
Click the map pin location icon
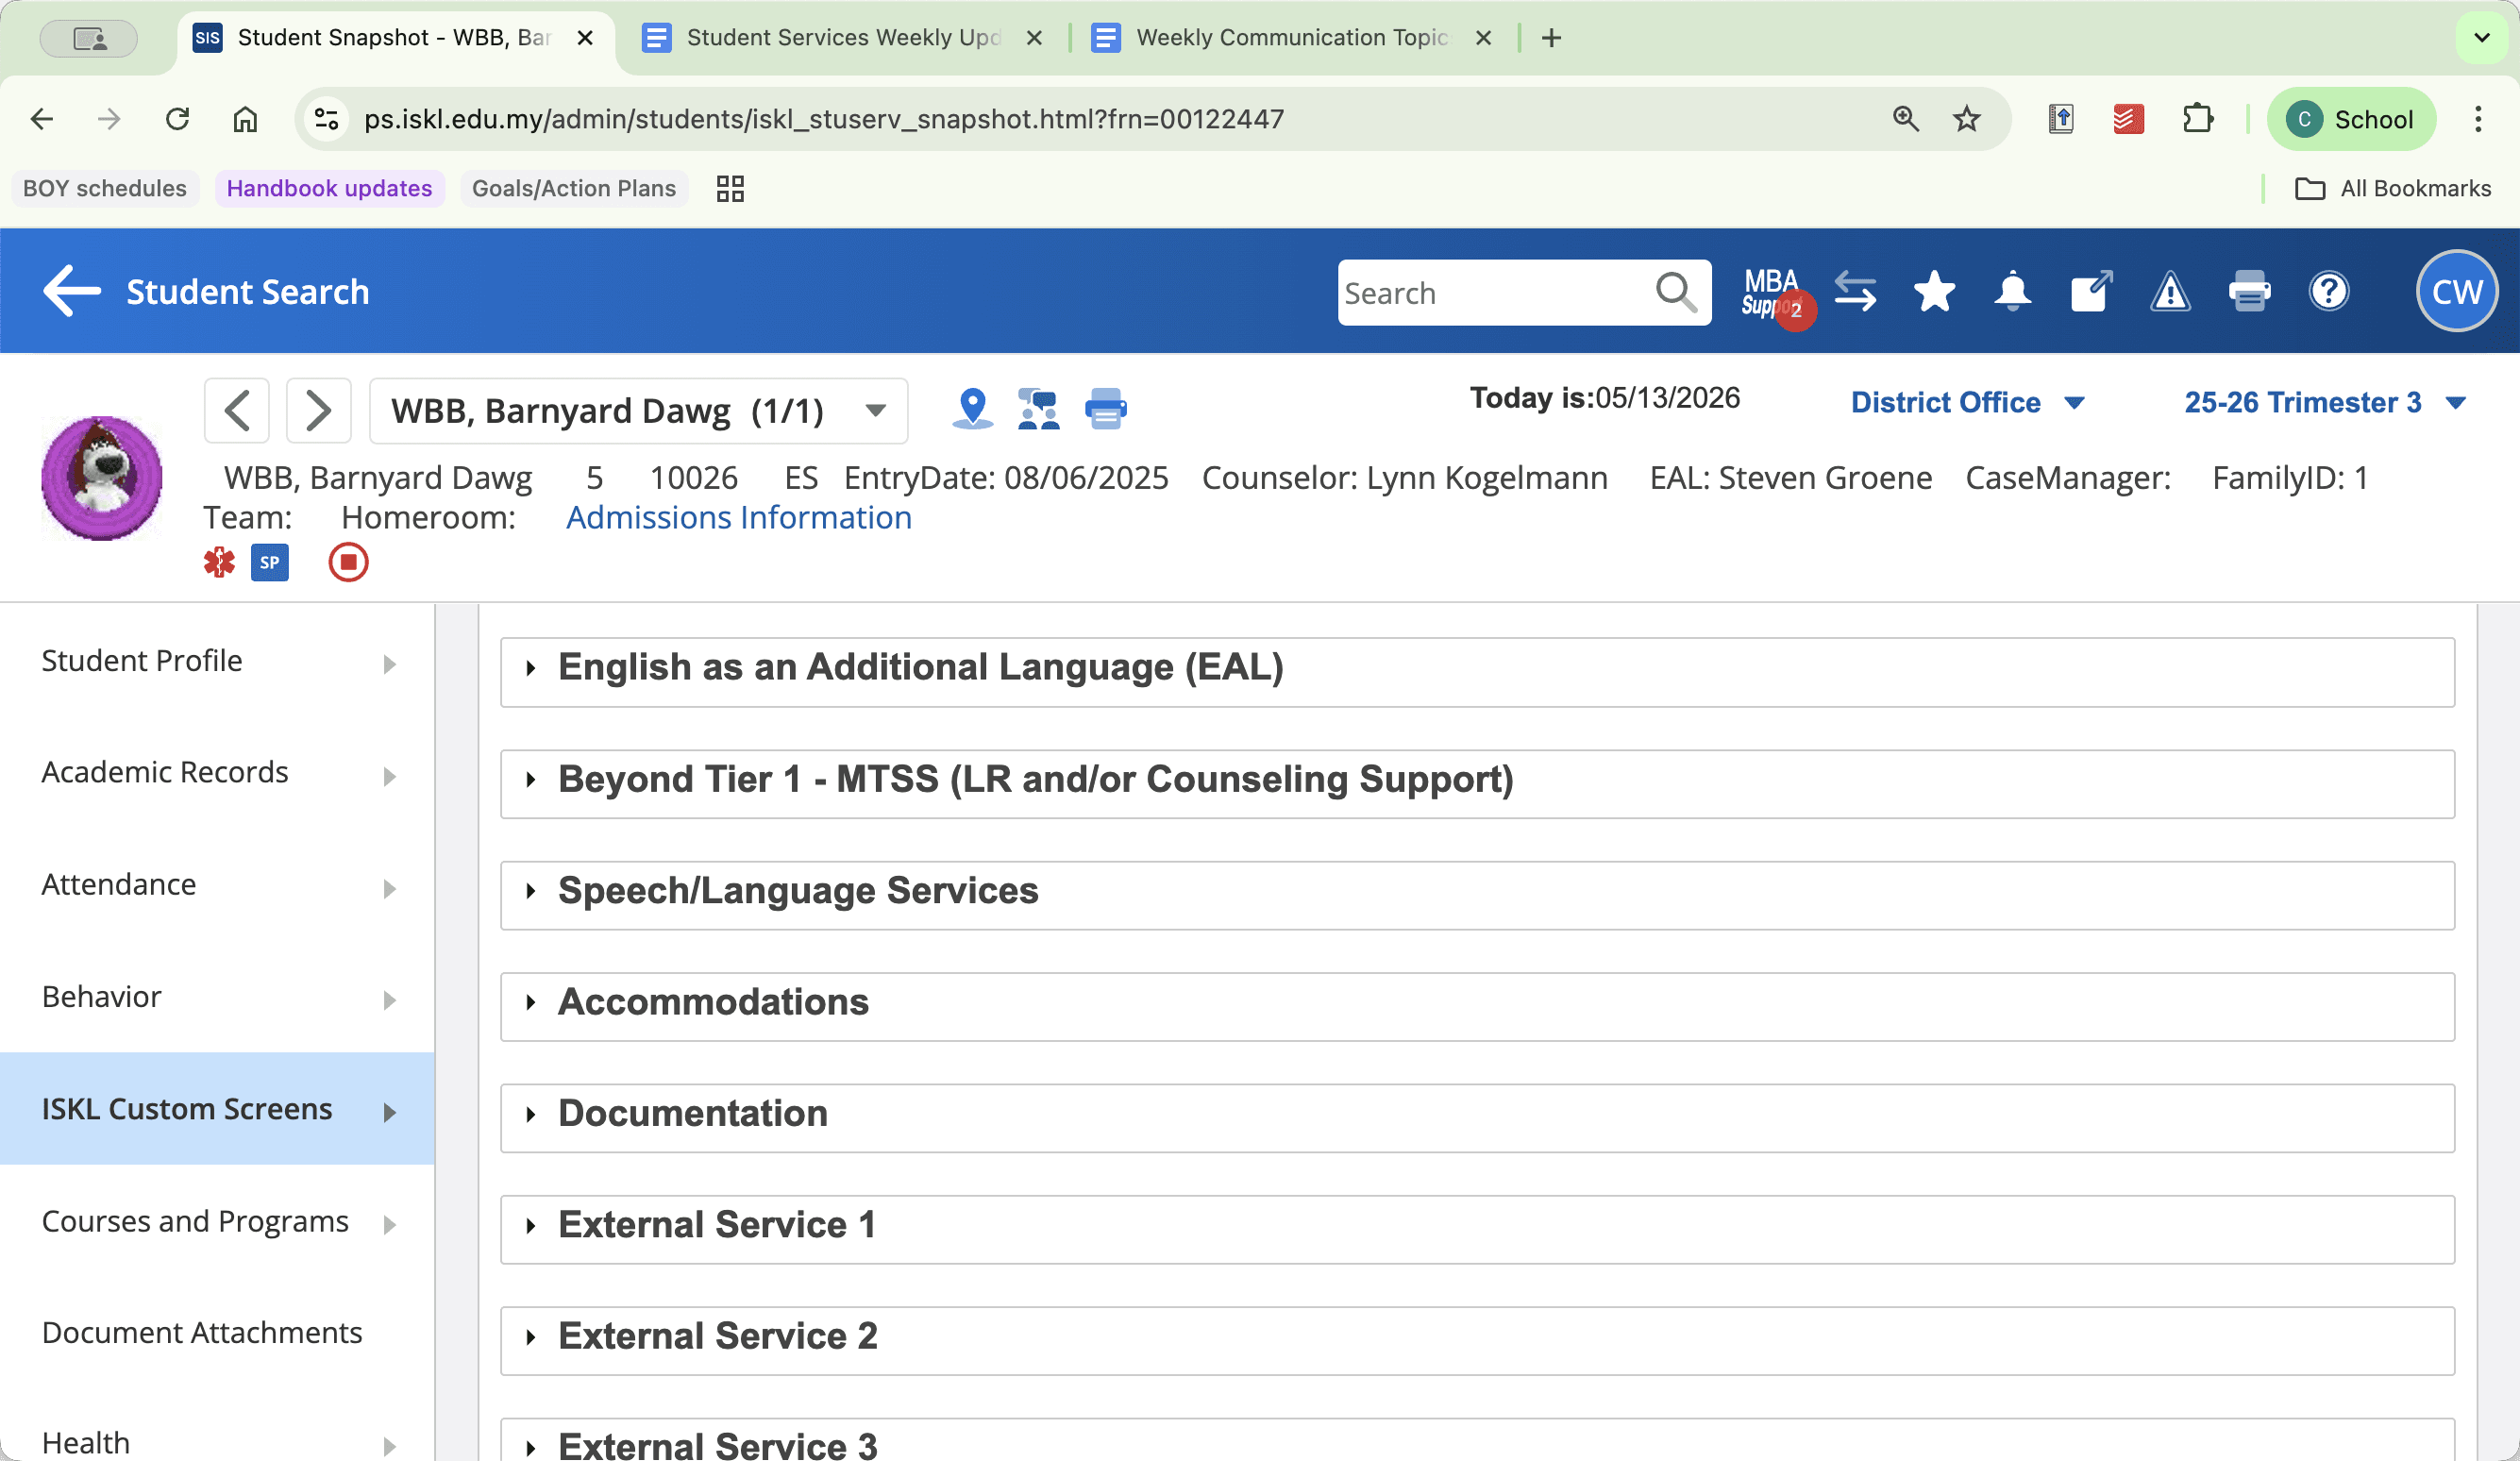(x=972, y=409)
